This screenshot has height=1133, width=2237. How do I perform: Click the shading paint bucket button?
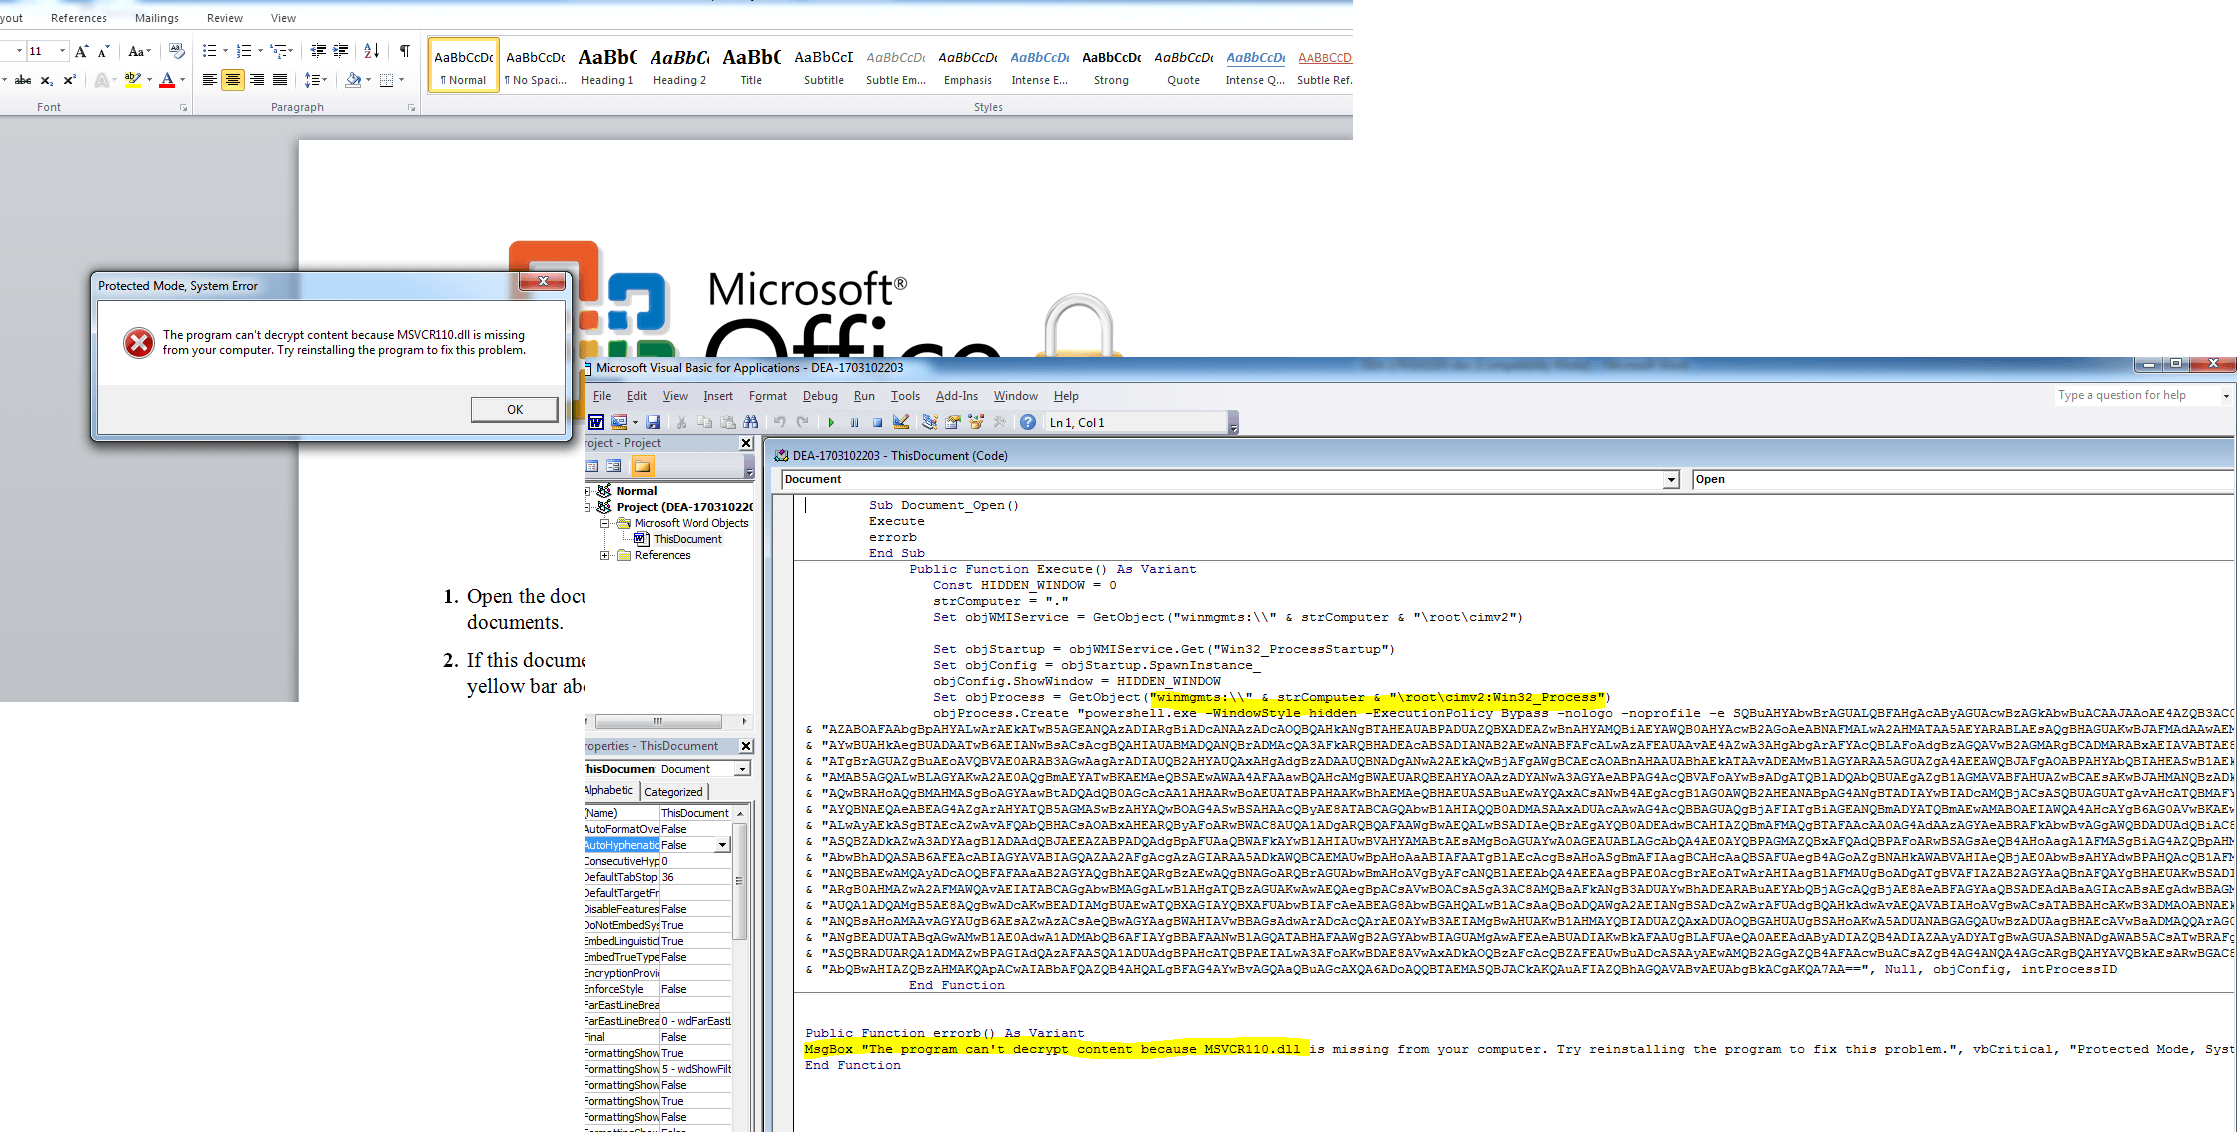353,80
